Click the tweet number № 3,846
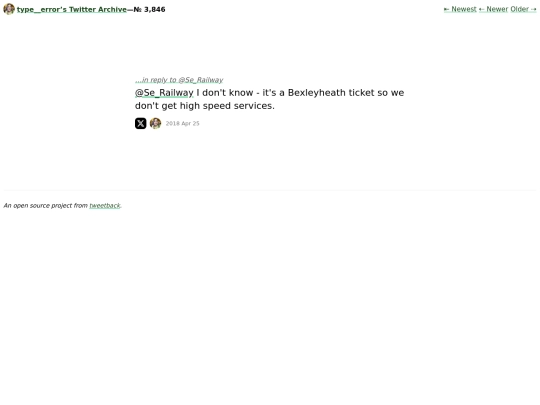The image size is (540, 405). point(149,10)
